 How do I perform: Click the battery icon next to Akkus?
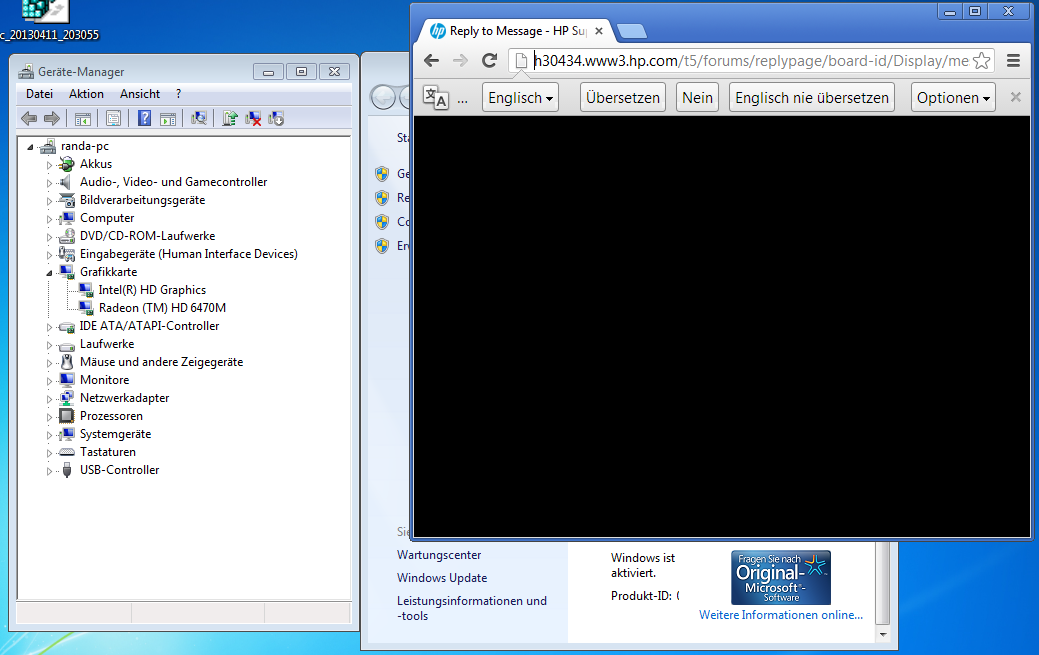coord(66,164)
